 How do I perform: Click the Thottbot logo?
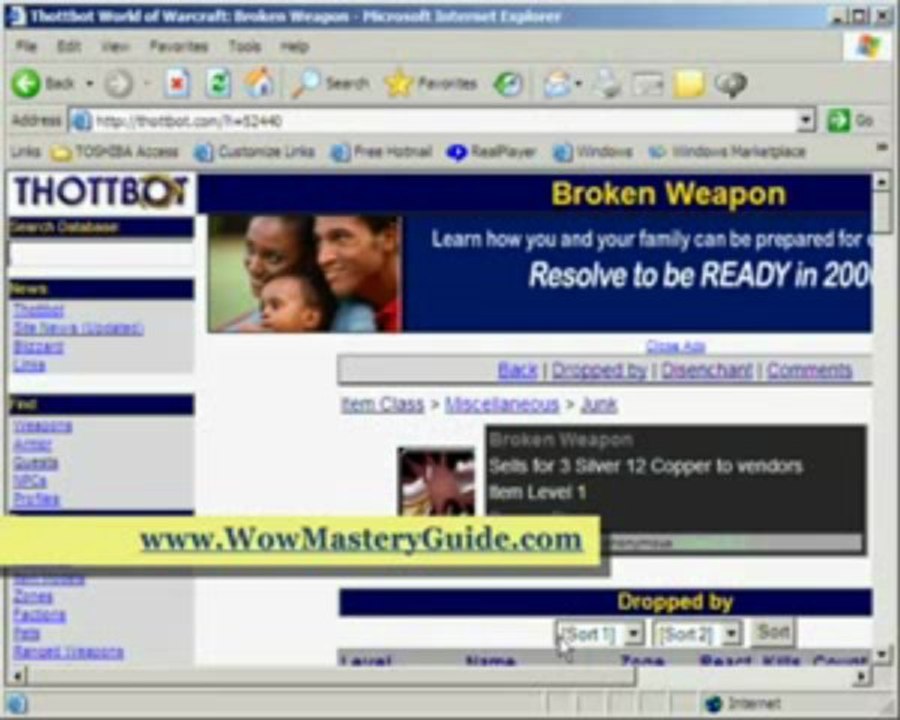coord(101,192)
